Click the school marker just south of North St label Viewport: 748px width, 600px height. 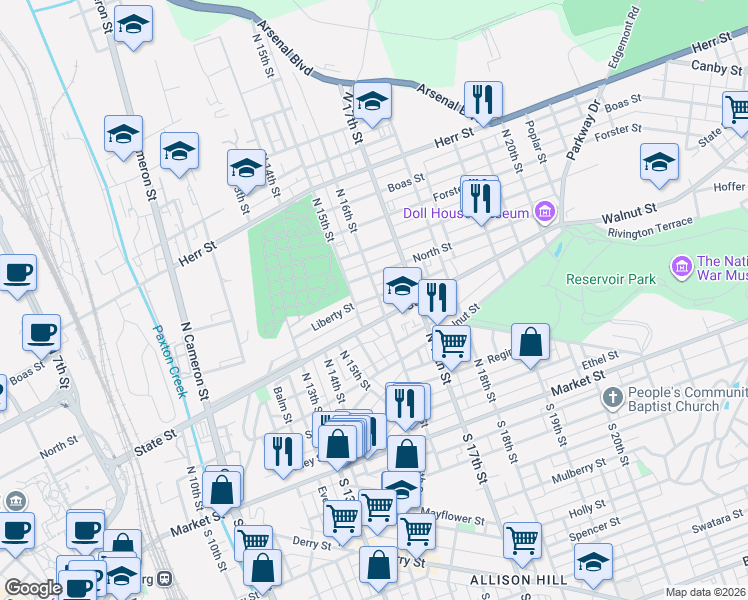402,287
